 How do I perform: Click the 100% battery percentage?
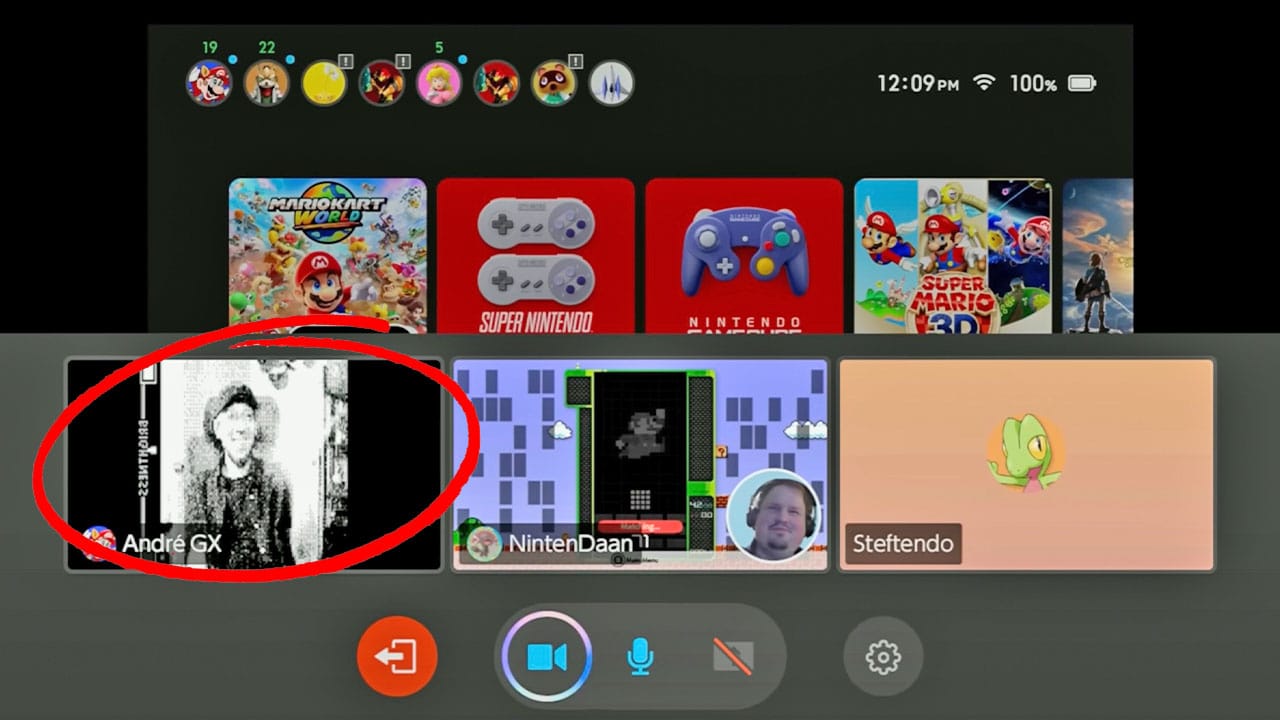pos(1033,84)
